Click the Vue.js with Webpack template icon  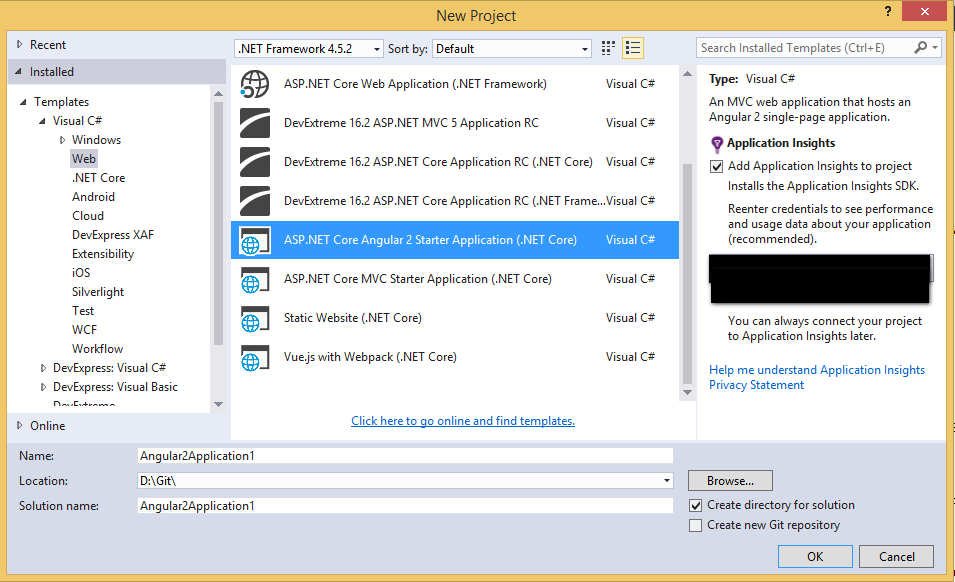point(256,357)
